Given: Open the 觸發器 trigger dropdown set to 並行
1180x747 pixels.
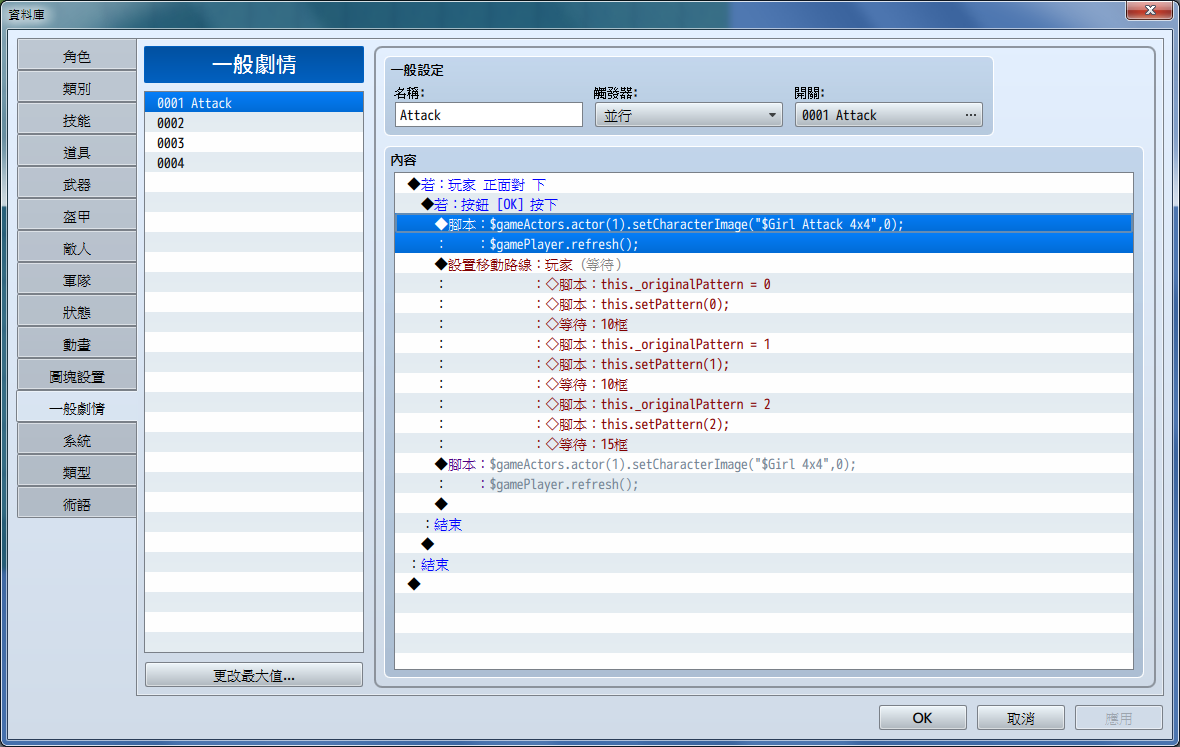Looking at the screenshot, I should click(x=689, y=115).
